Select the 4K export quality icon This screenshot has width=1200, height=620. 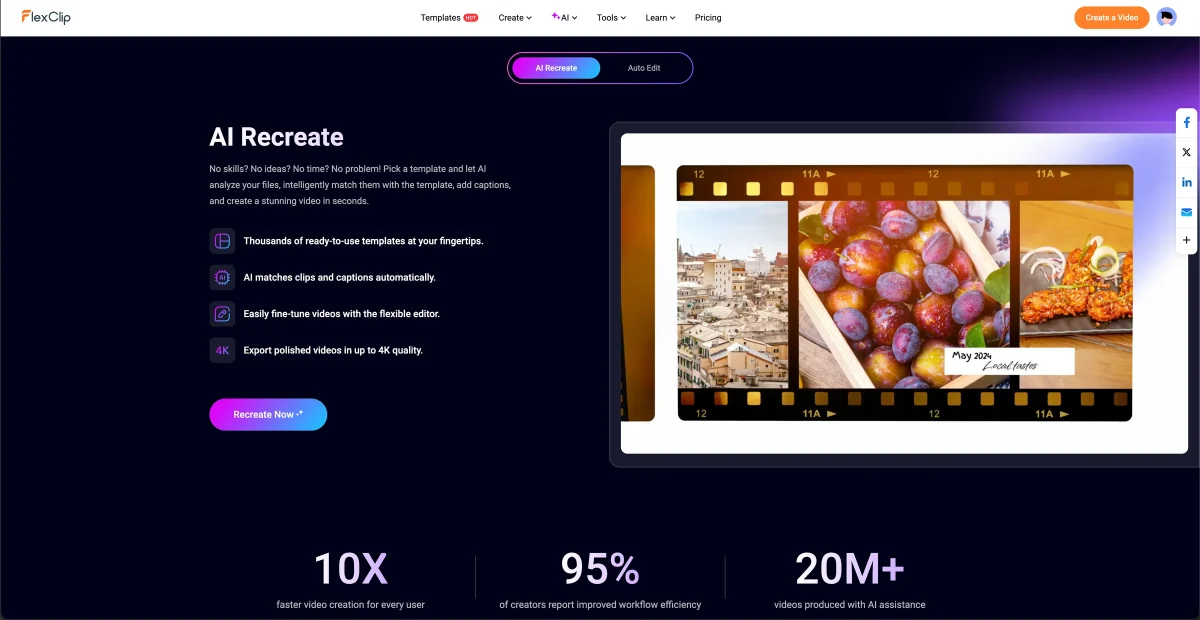tap(221, 350)
